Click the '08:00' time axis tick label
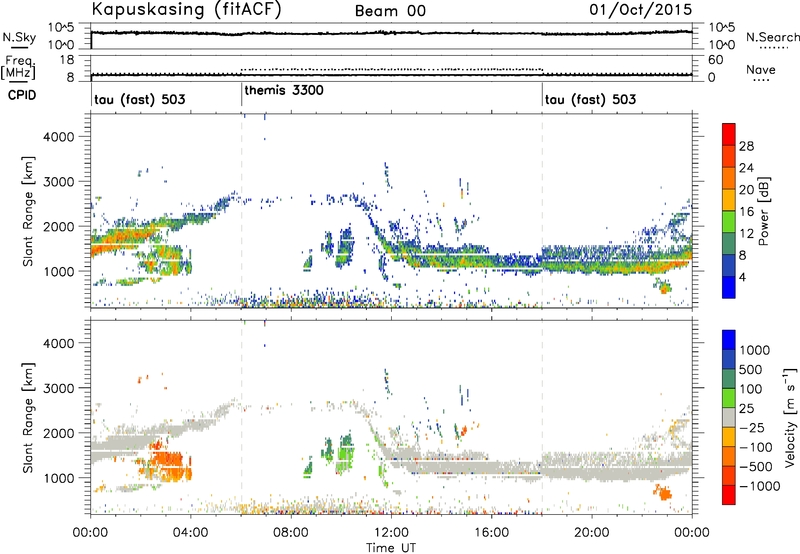Viewport: 800px width, 554px height. [291, 533]
